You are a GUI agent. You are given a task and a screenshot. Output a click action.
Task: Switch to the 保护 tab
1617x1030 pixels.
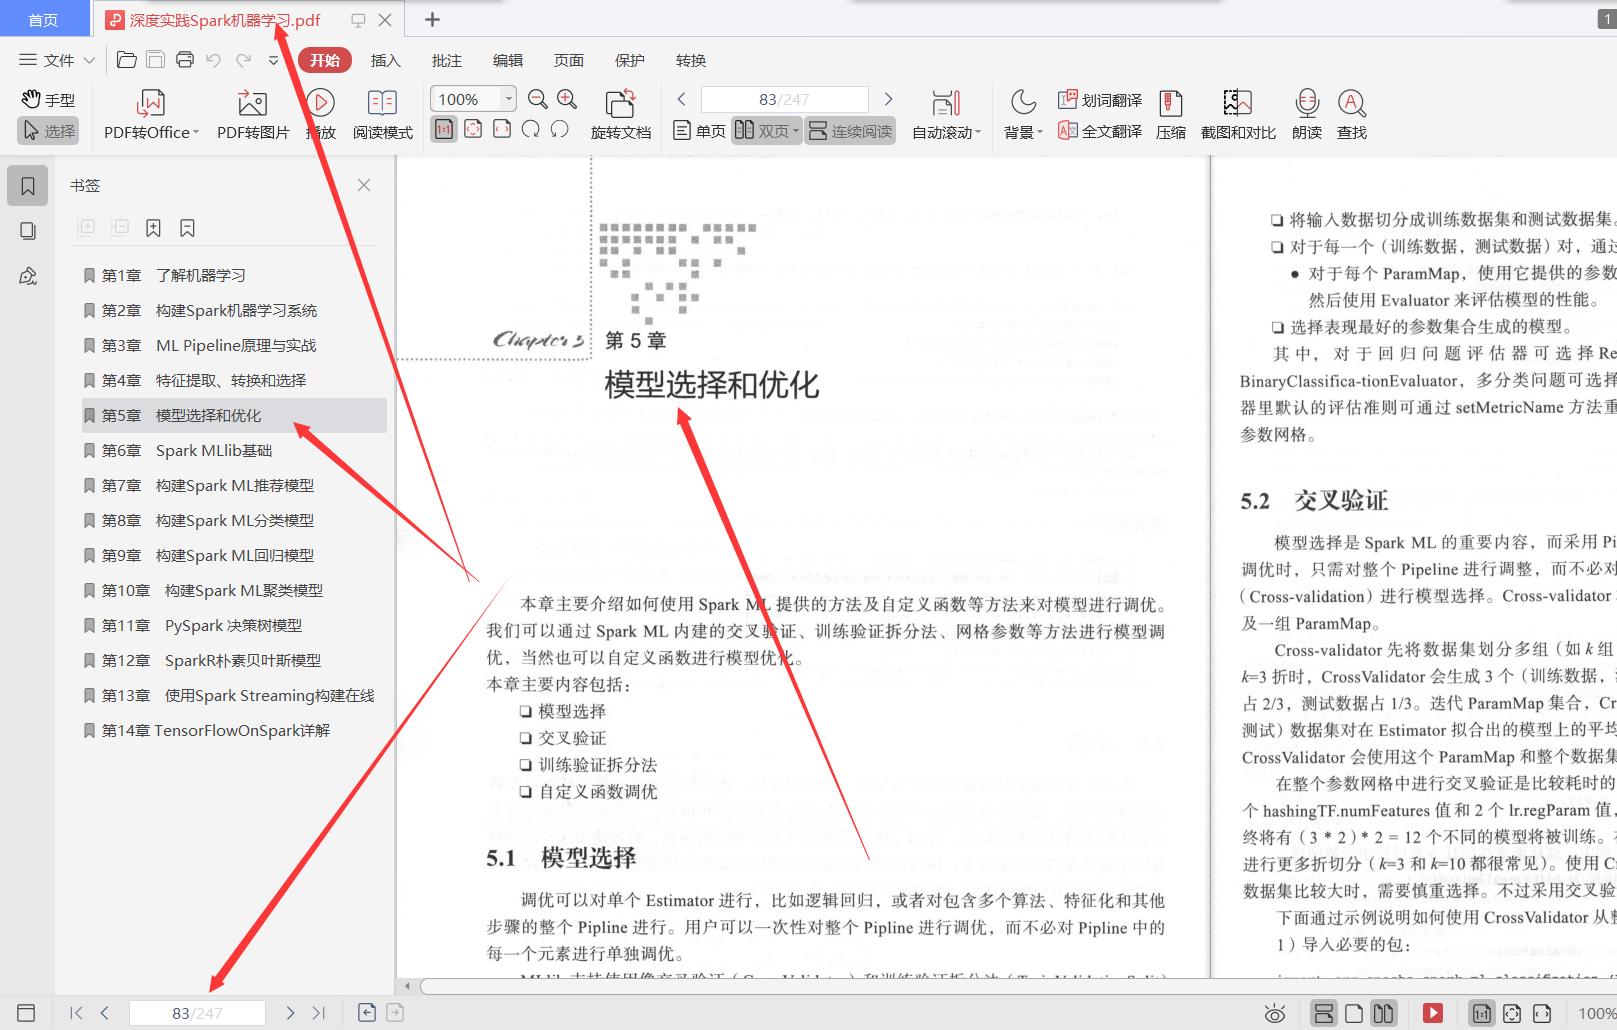tap(629, 60)
